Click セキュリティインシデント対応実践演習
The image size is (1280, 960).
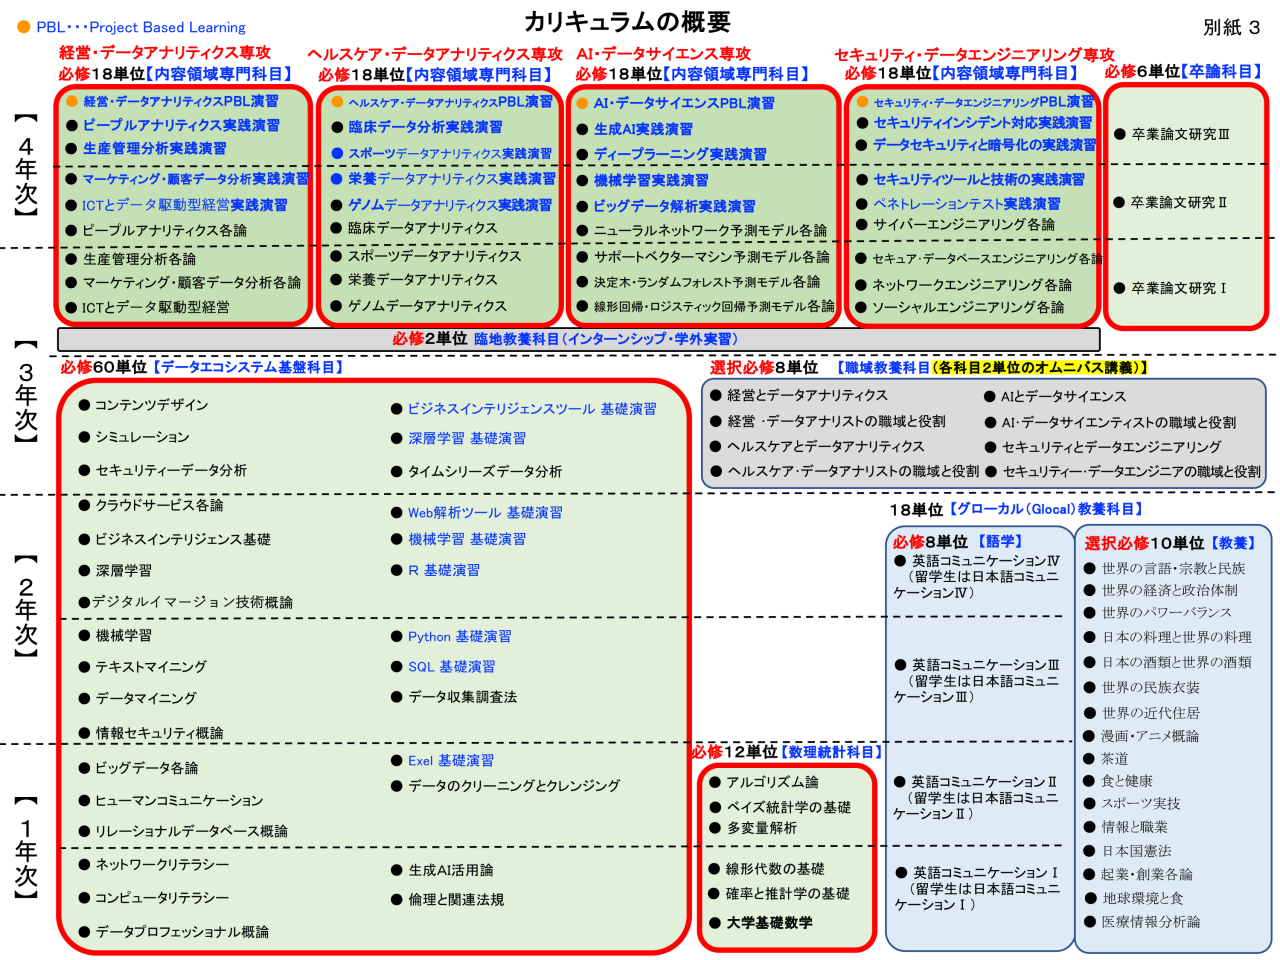tap(983, 123)
